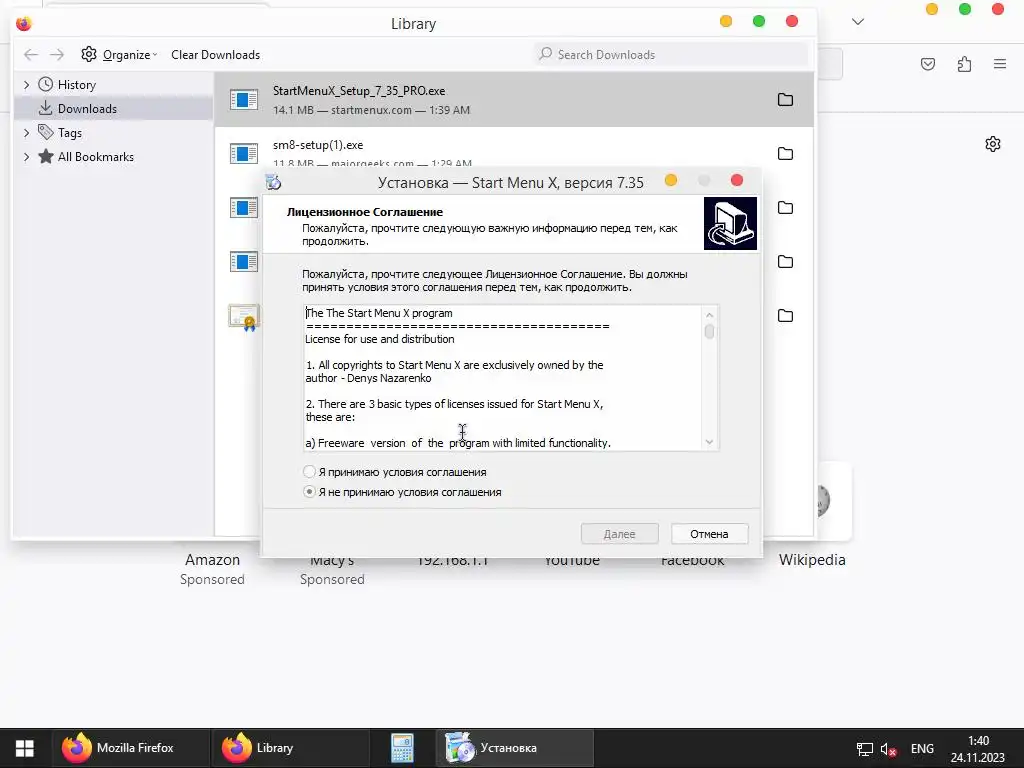1024x768 pixels.
Task: Click the Save to Pocket icon in Firefox
Action: point(927,64)
